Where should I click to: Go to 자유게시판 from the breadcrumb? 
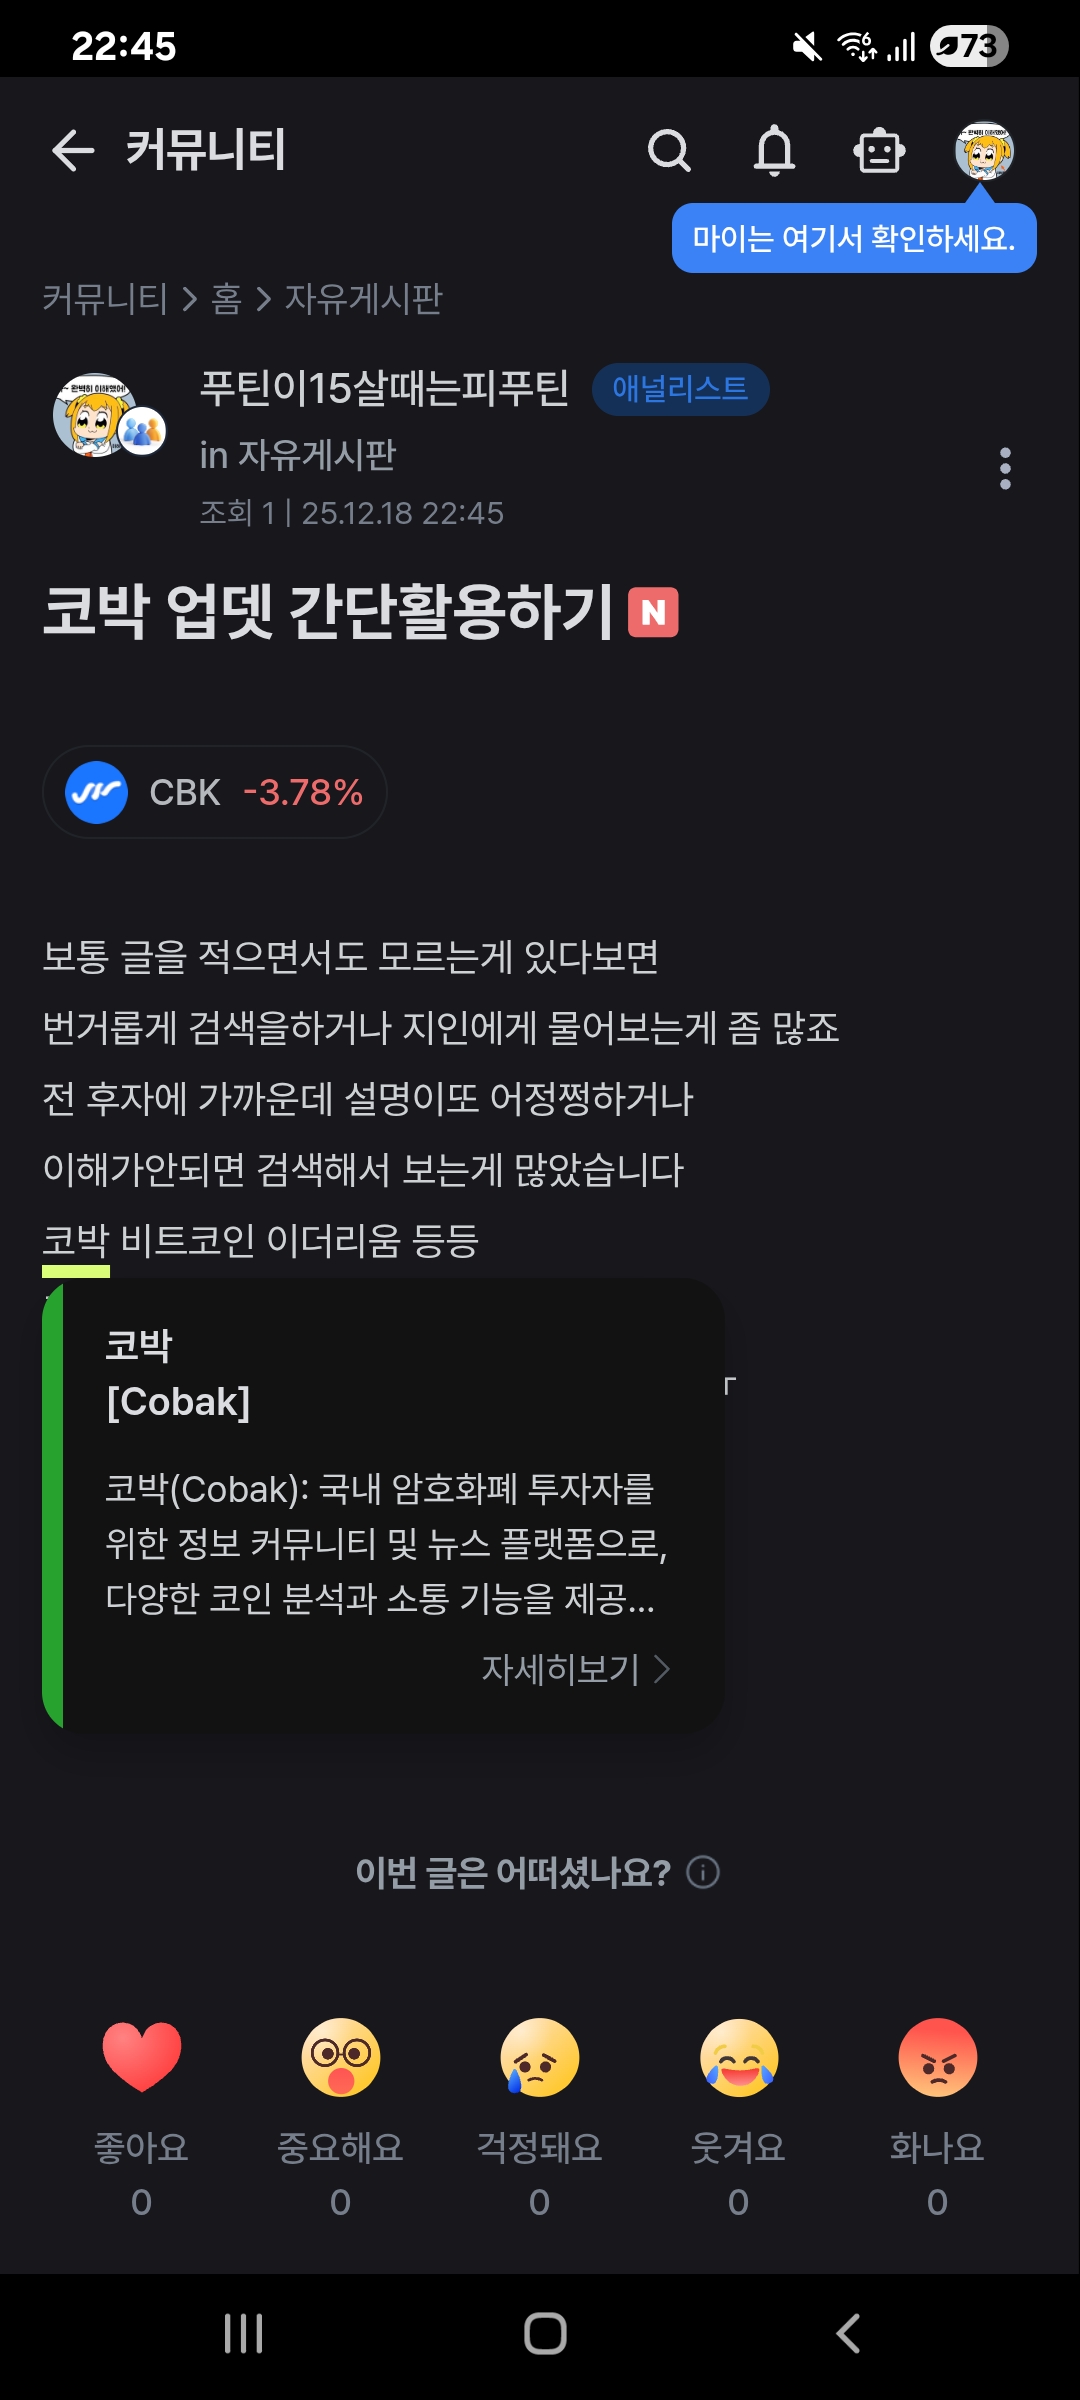[x=364, y=299]
